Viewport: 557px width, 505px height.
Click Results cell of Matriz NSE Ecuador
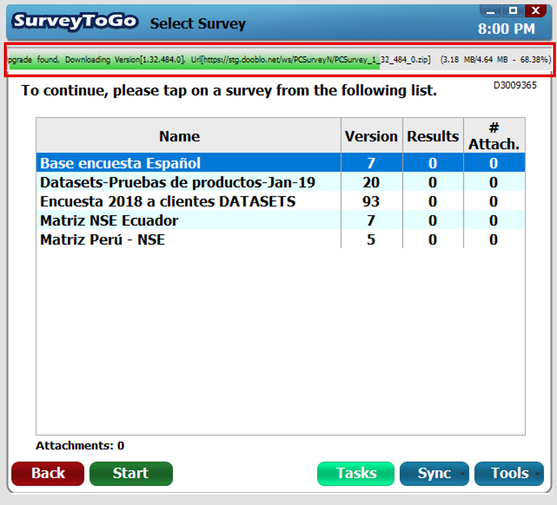click(433, 221)
